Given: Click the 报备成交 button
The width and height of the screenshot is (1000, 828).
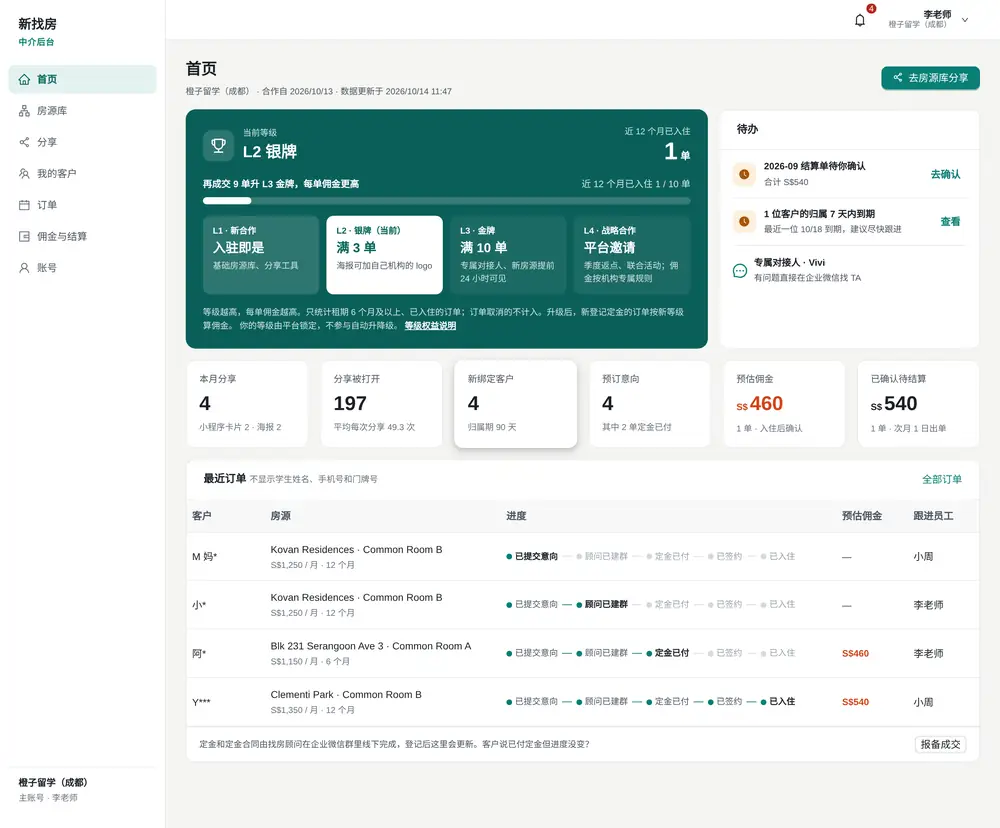Looking at the screenshot, I should [x=941, y=744].
